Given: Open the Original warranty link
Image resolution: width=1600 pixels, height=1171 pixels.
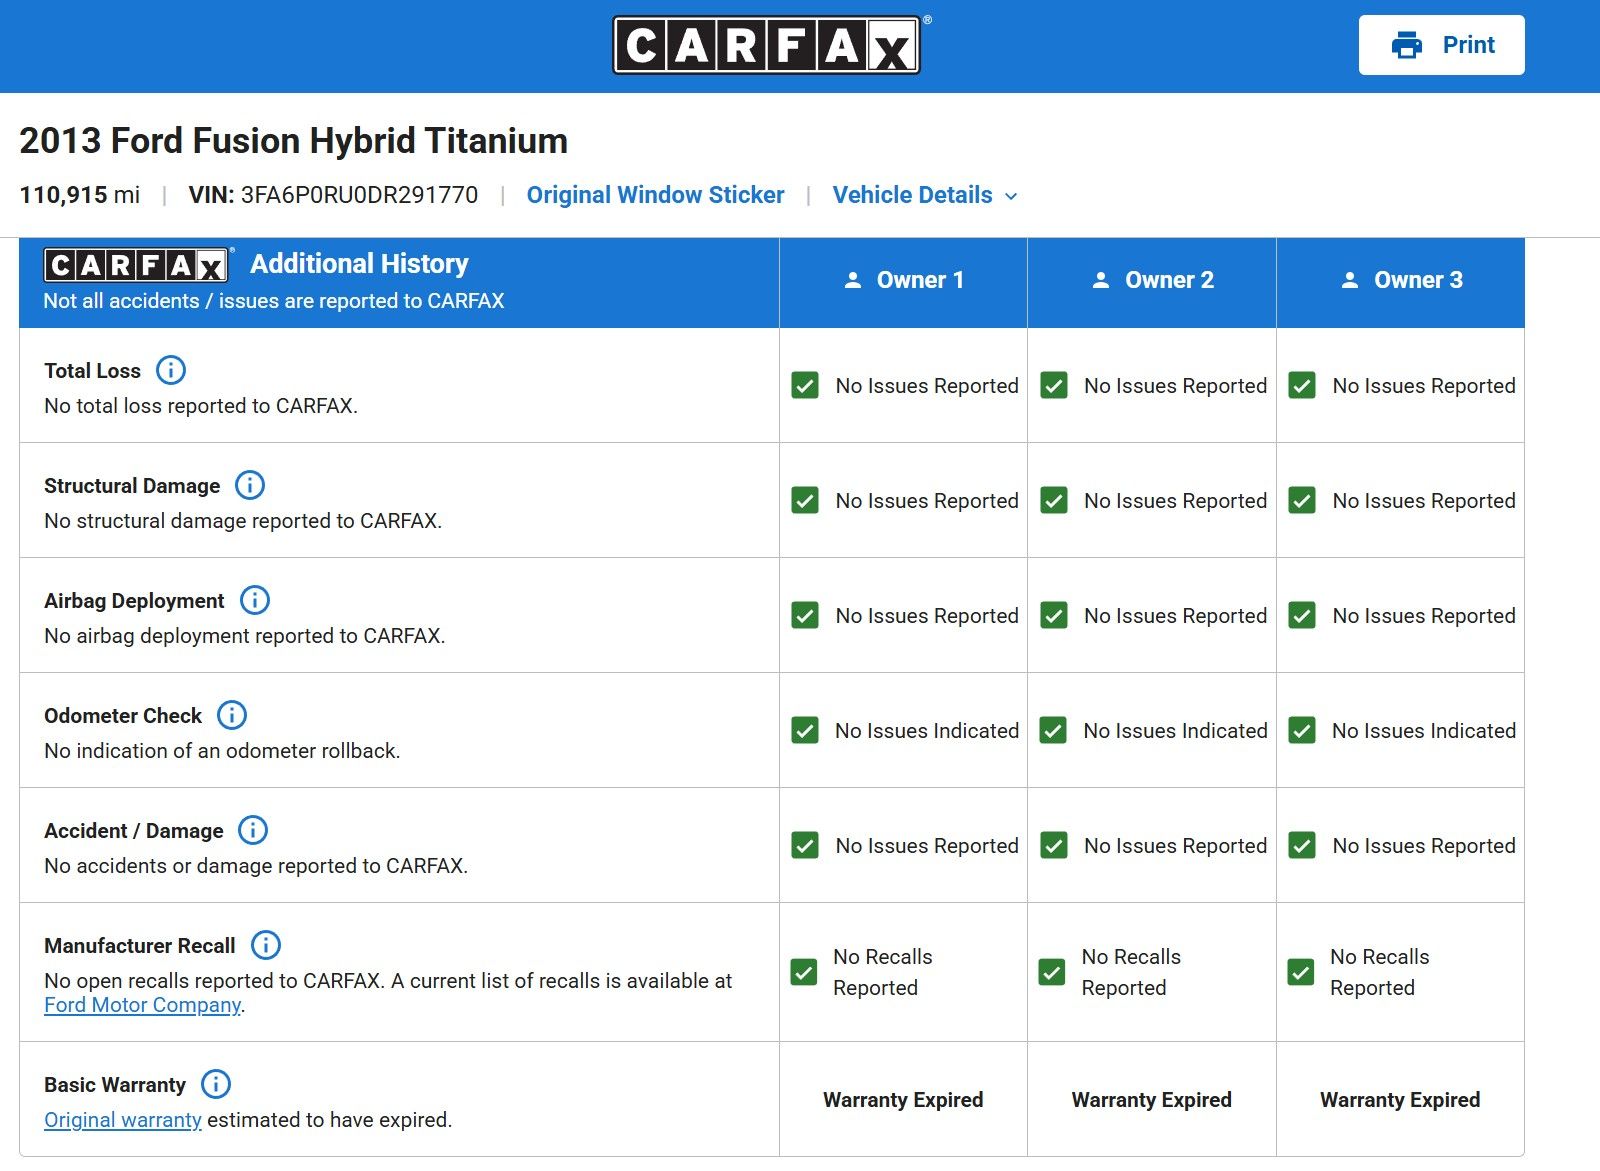Looking at the screenshot, I should click(123, 1120).
